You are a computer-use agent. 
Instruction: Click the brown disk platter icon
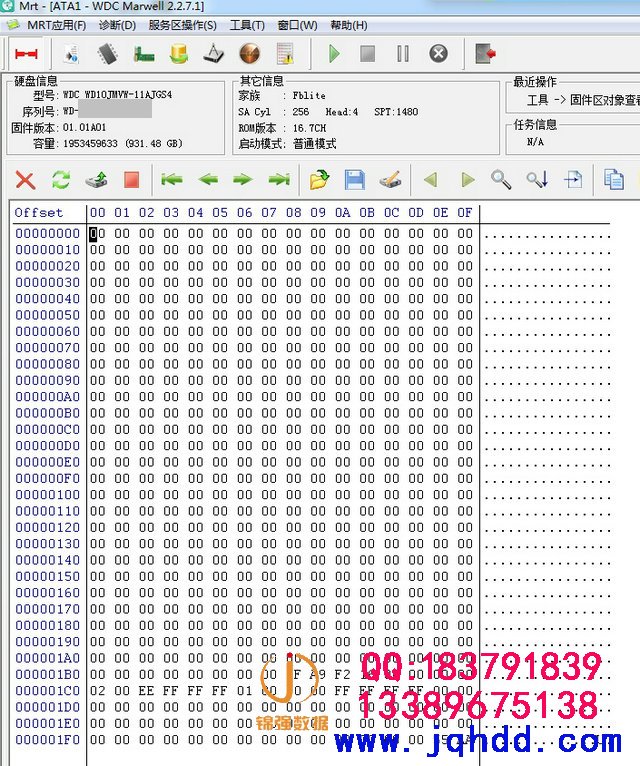pos(250,54)
